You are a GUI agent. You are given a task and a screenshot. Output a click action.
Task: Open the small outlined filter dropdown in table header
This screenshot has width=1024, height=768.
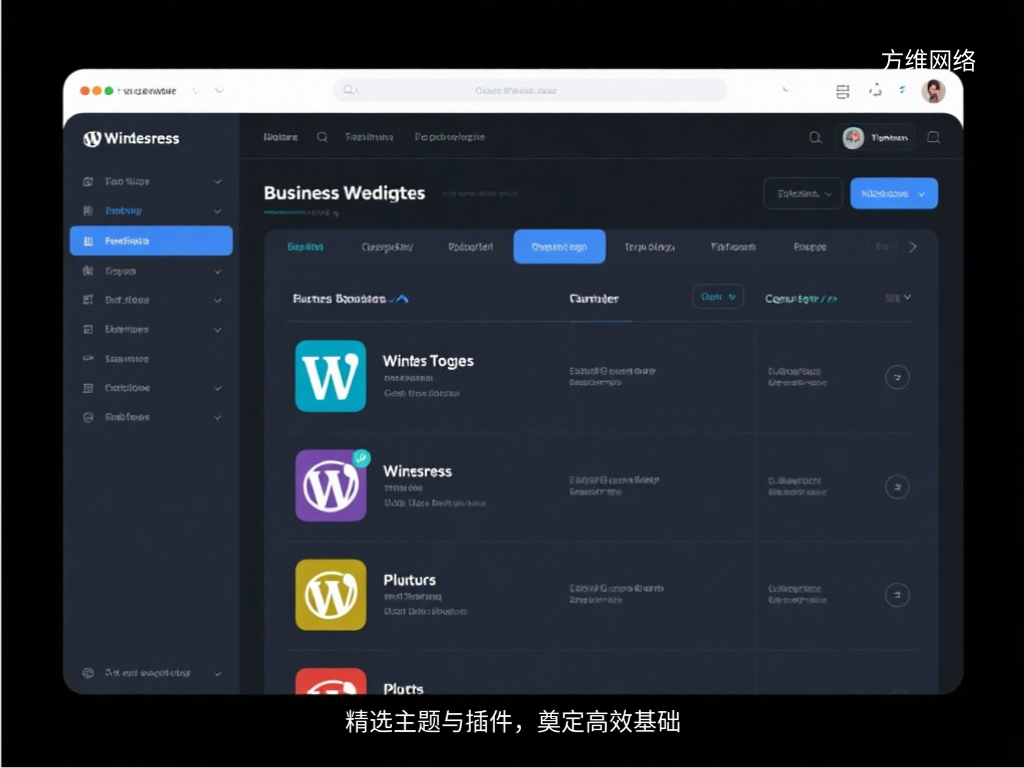[x=717, y=297]
